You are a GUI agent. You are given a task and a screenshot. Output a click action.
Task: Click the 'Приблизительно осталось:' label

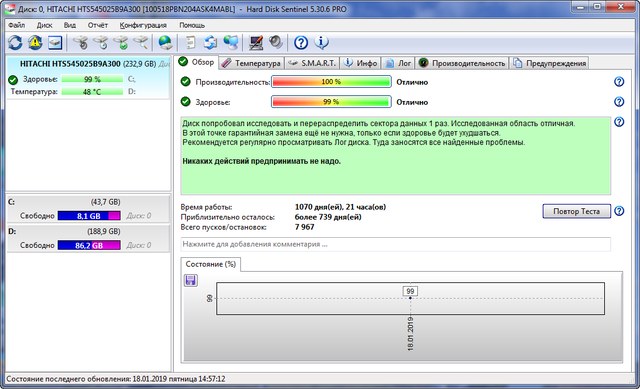228,217
